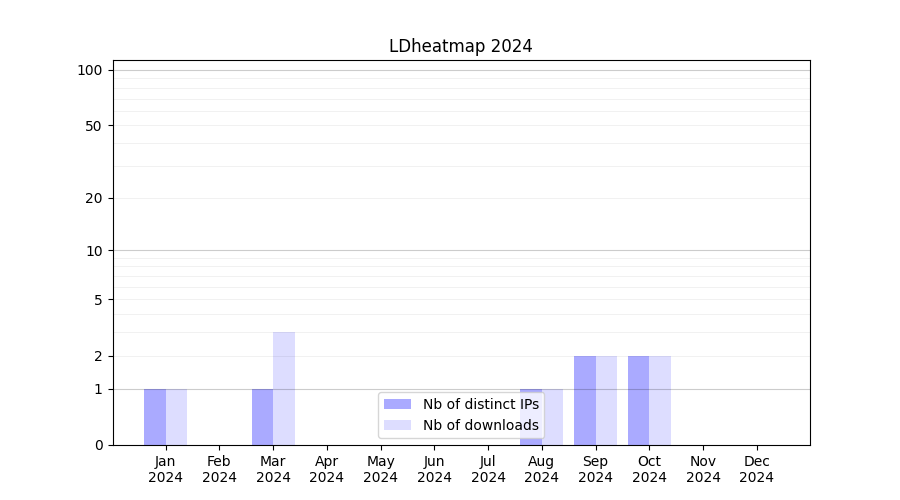Click the 'Nb of downloads' legend label
Screen dimensions: 900x500
coord(480,425)
